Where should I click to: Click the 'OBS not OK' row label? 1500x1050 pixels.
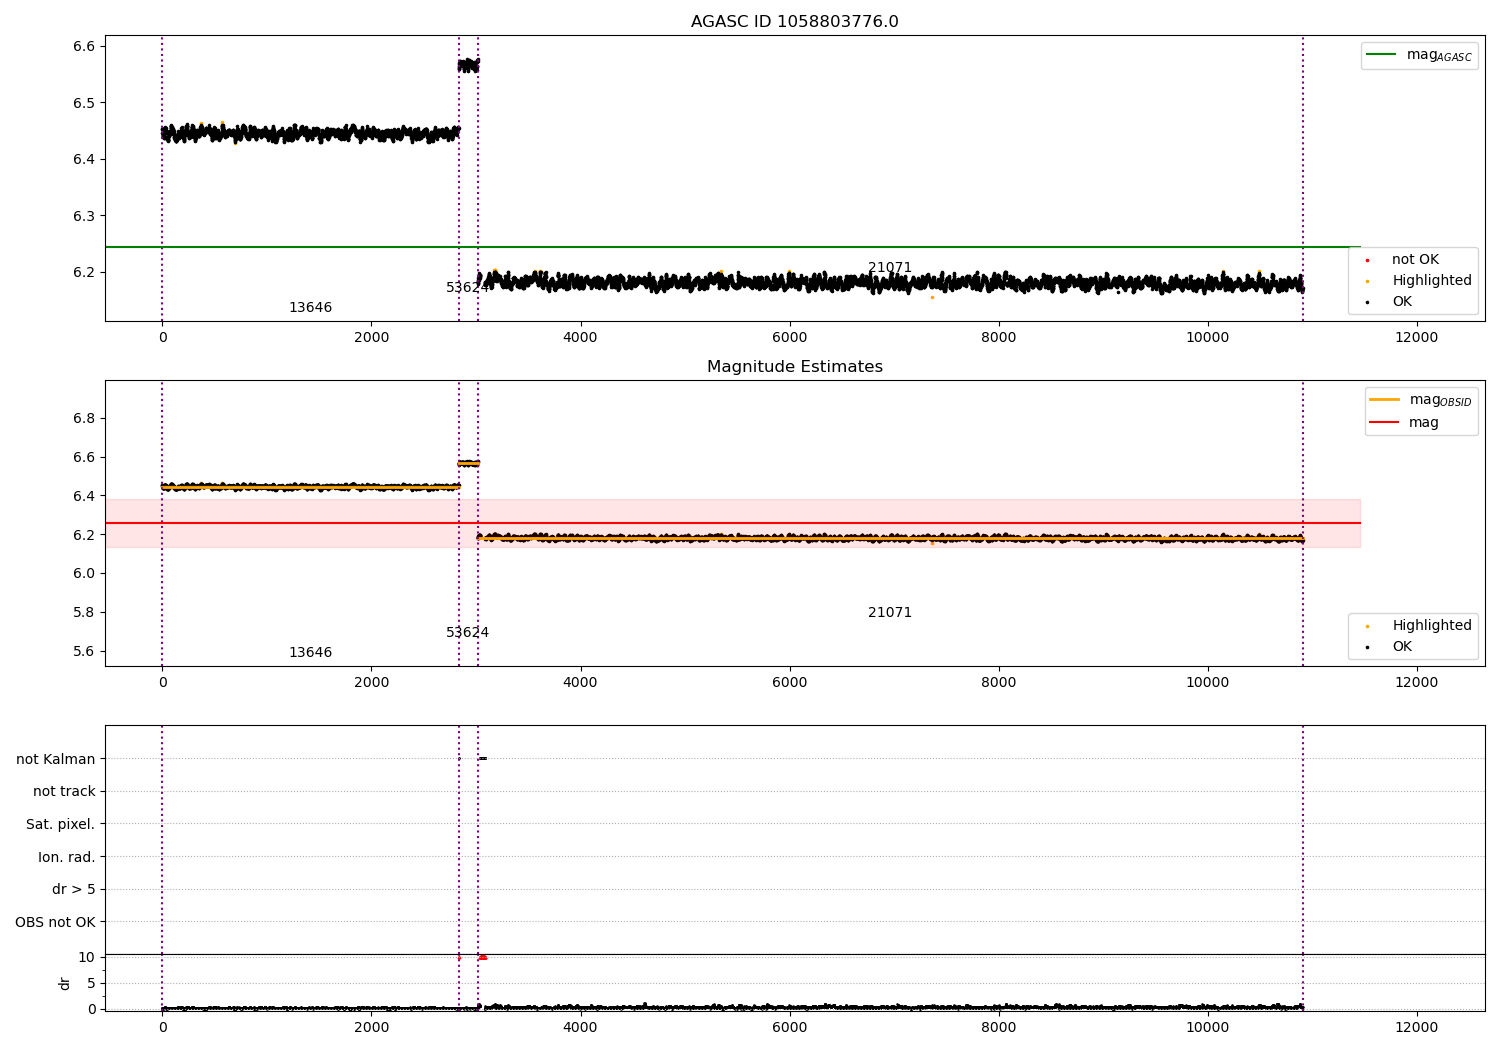pos(55,923)
